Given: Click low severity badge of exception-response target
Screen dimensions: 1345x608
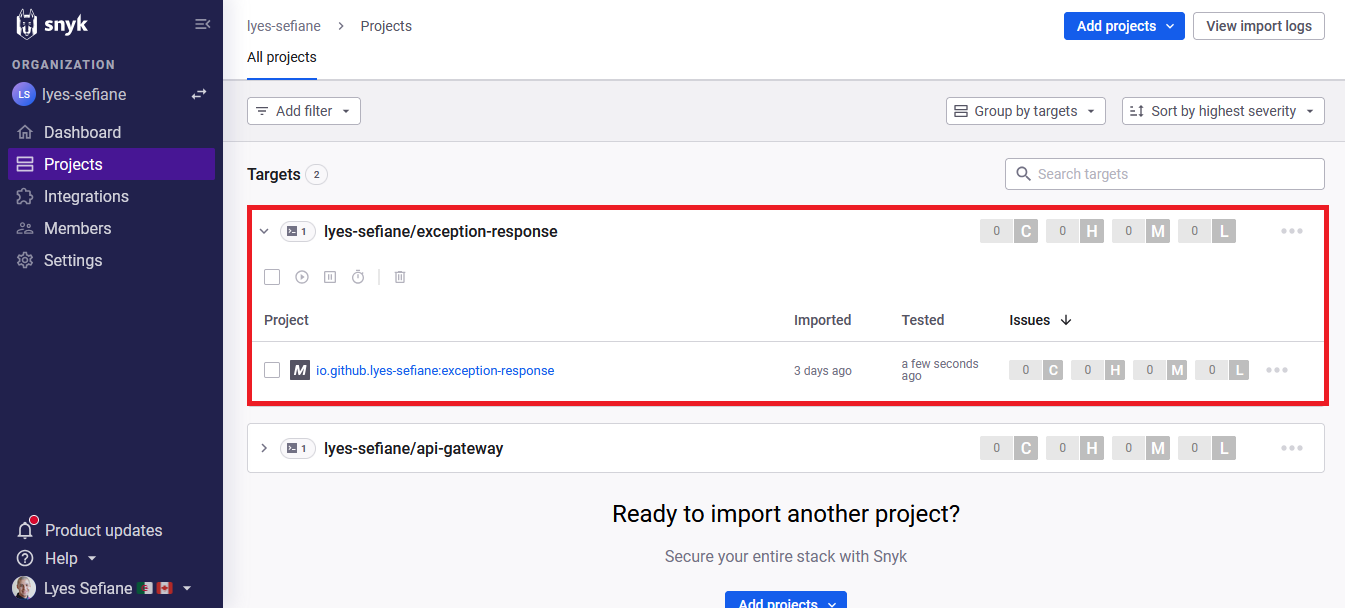Looking at the screenshot, I should tap(1207, 231).
